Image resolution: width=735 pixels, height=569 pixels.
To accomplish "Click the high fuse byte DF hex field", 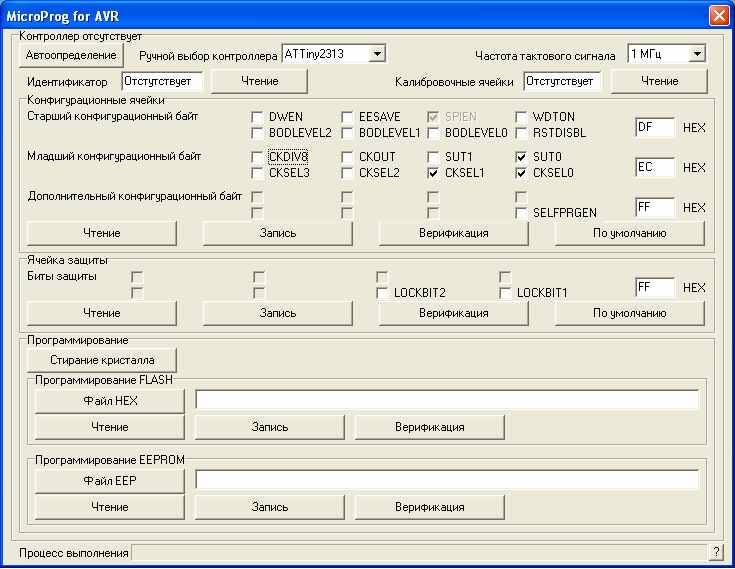I will [655, 127].
